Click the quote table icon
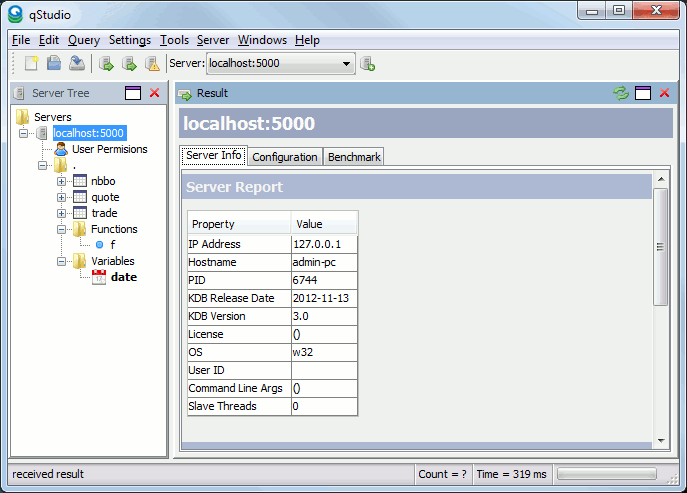 pyautogui.click(x=80, y=197)
